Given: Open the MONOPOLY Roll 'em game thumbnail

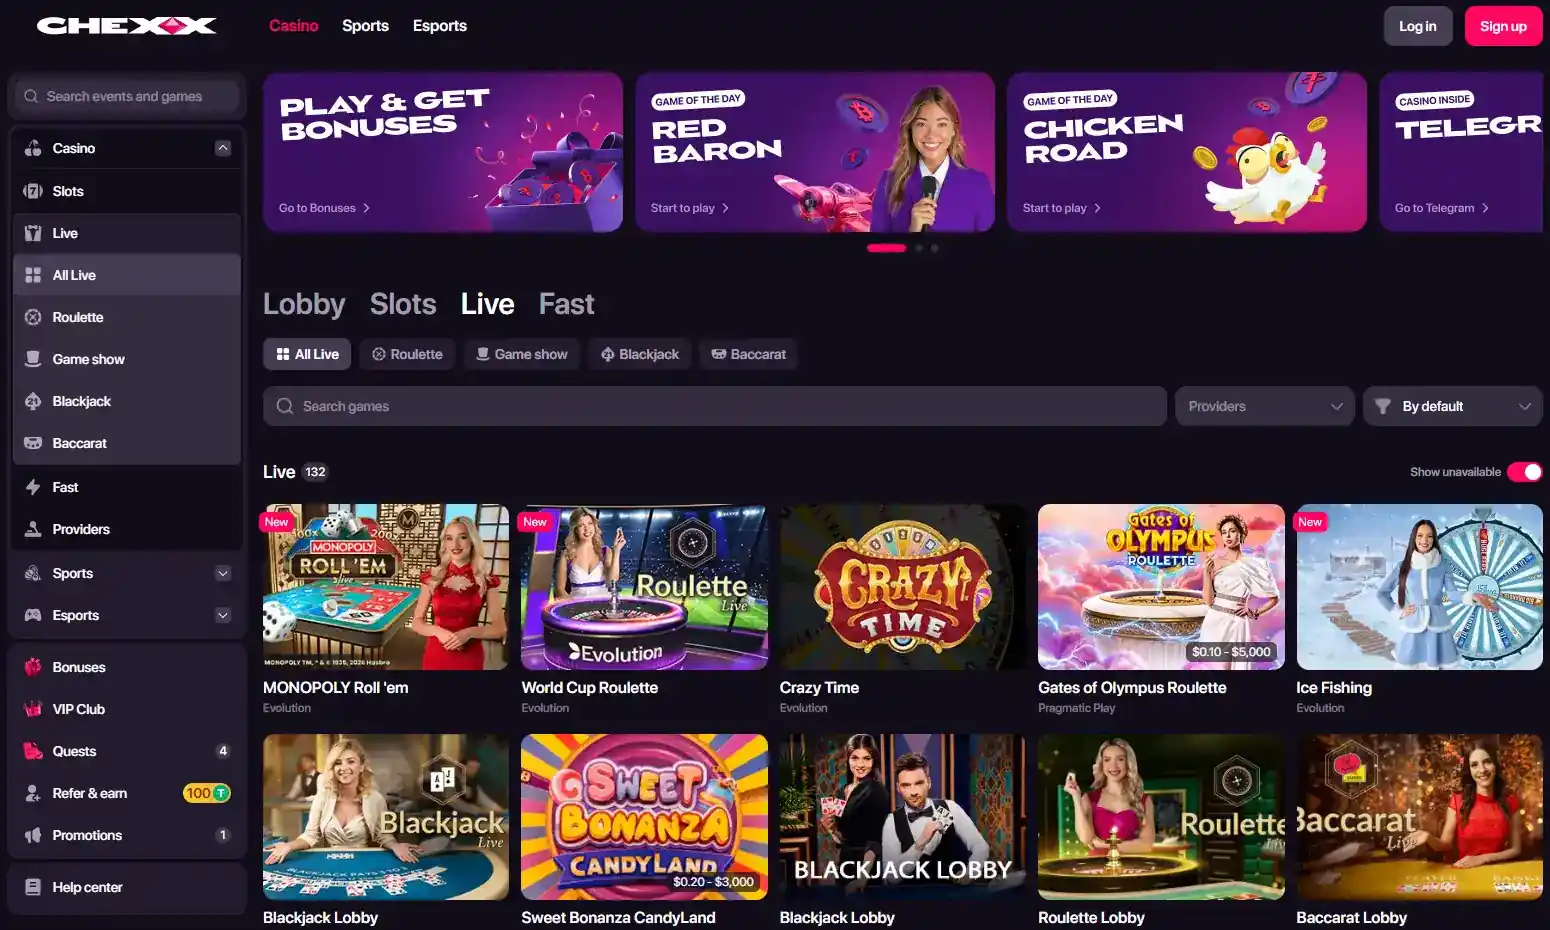Looking at the screenshot, I should tap(386, 587).
